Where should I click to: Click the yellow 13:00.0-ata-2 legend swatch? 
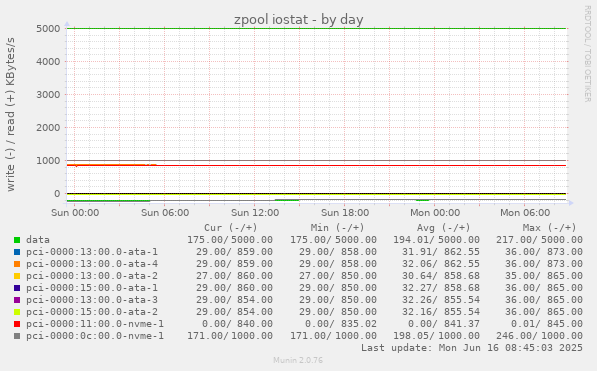pos(17,276)
